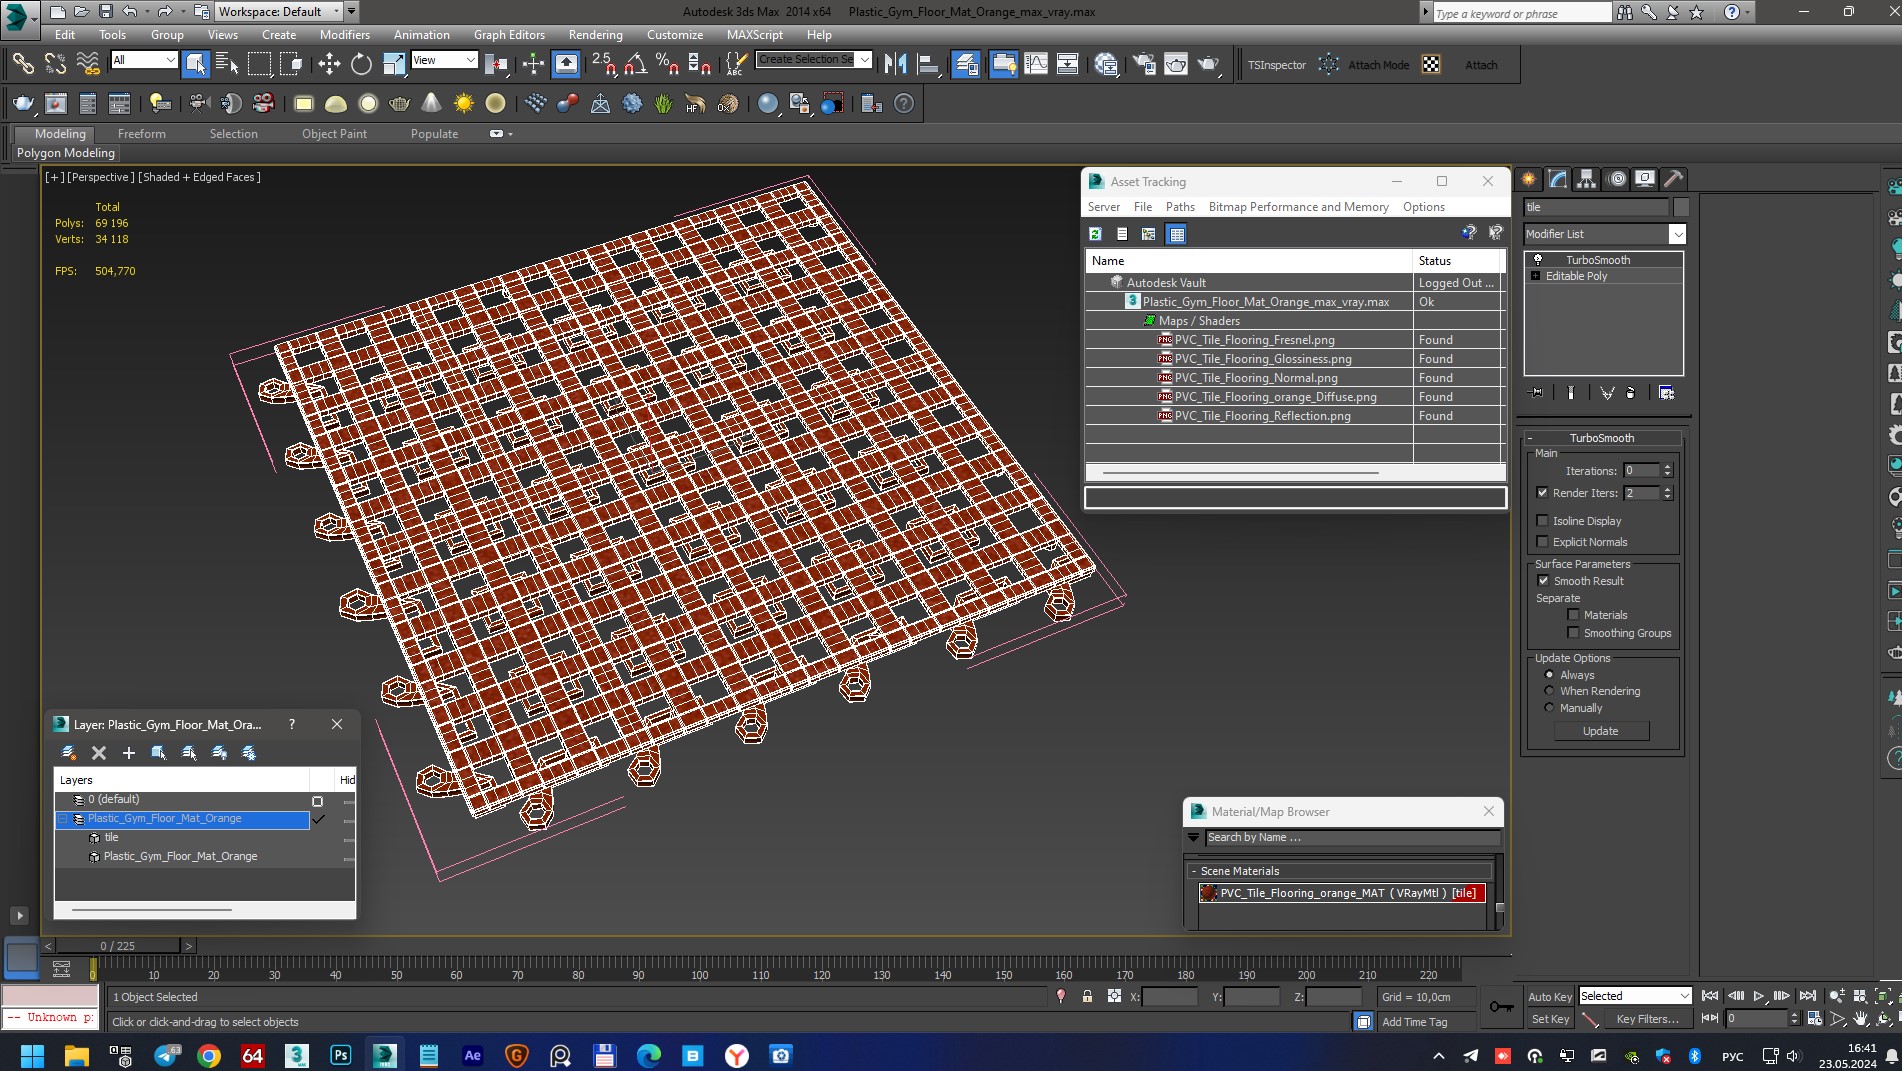Image resolution: width=1902 pixels, height=1071 pixels.
Task: Collapse the Scene Materials group
Action: pos(1194,871)
